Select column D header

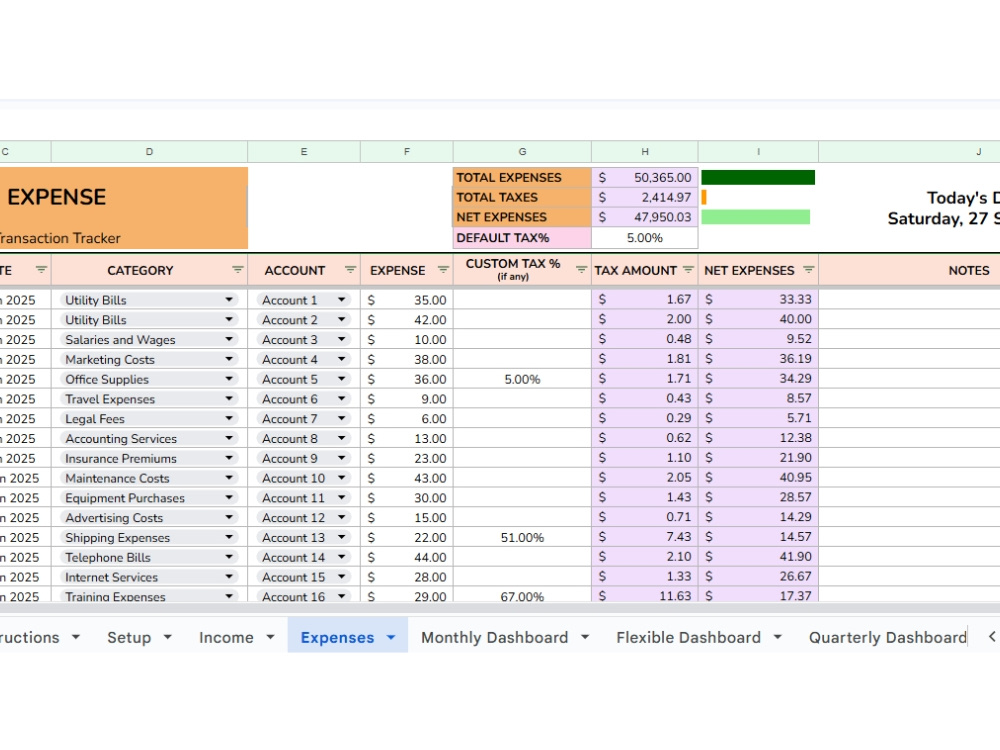(x=149, y=152)
